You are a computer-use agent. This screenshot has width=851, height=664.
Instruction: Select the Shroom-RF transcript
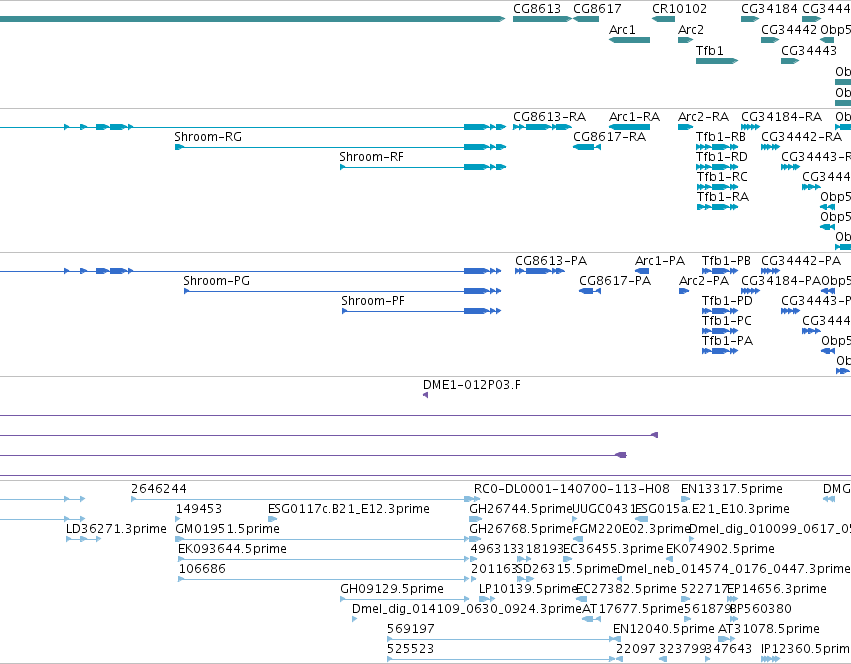pyautogui.click(x=423, y=167)
